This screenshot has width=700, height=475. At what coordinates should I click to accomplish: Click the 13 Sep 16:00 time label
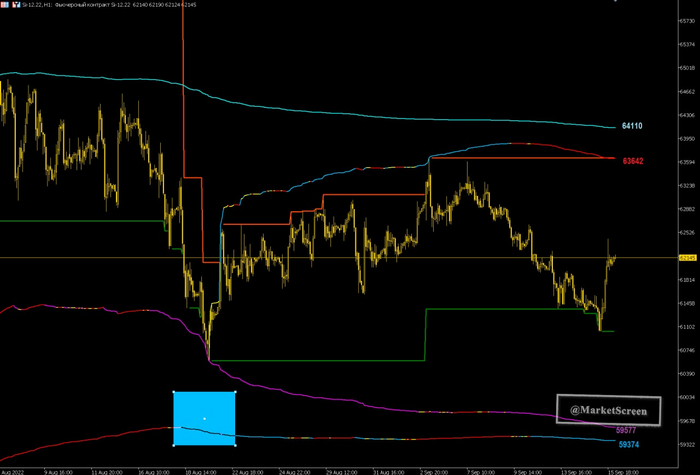576,472
